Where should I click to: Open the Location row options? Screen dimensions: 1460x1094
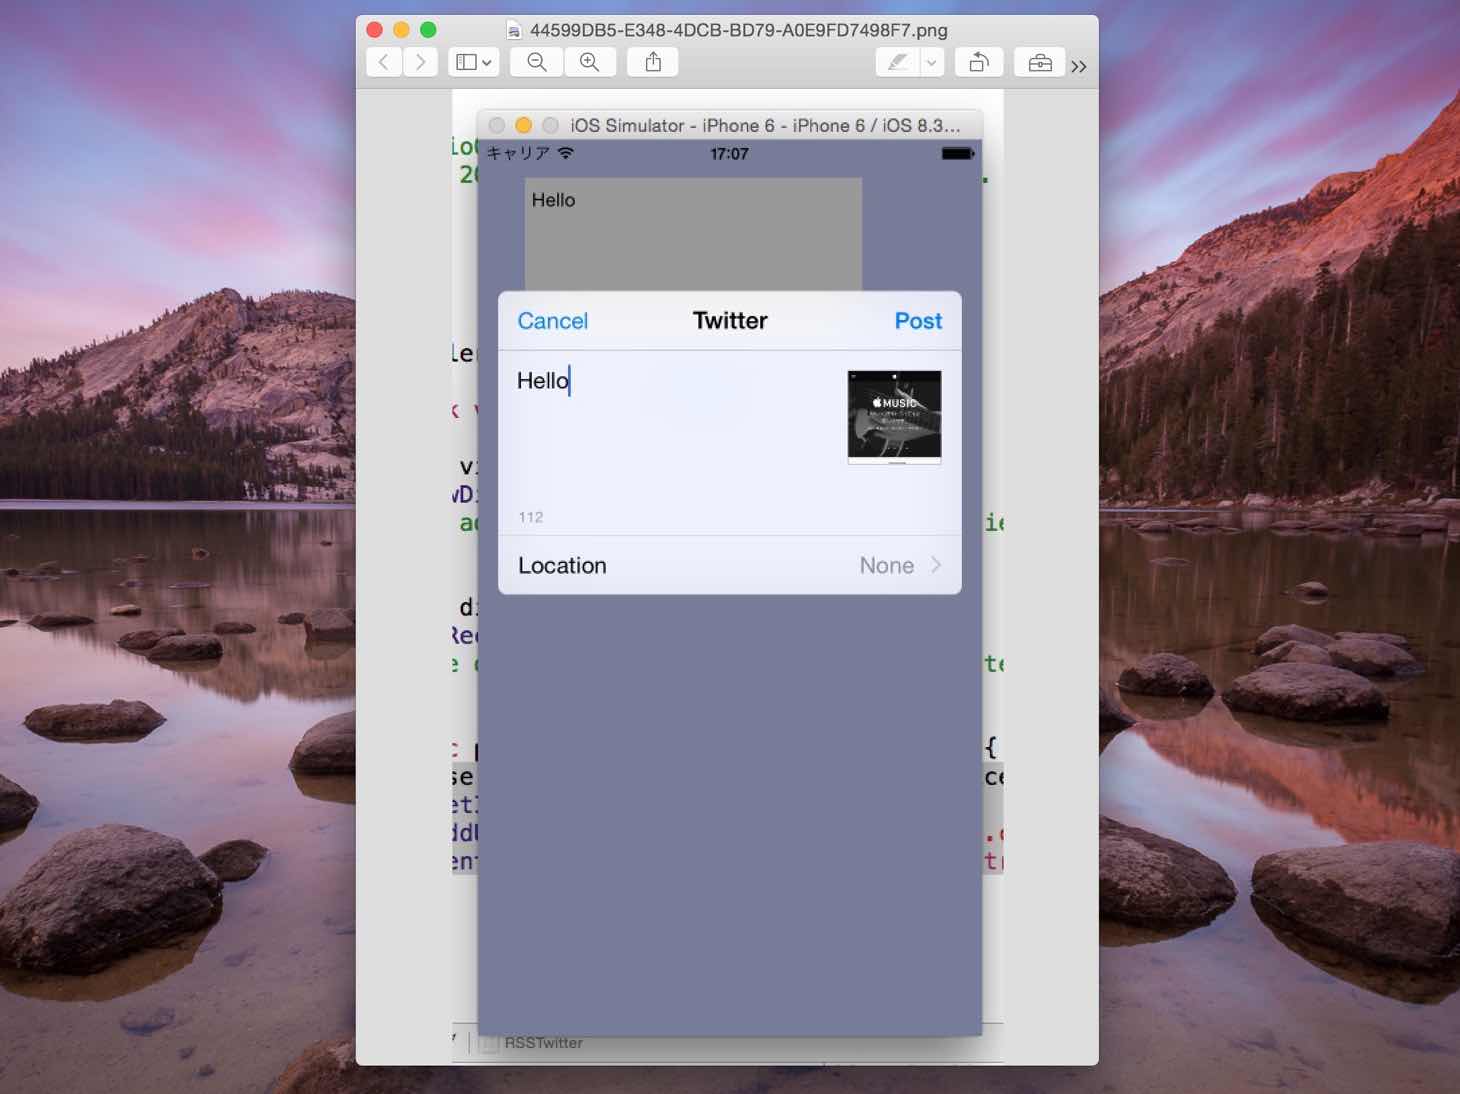tap(730, 565)
